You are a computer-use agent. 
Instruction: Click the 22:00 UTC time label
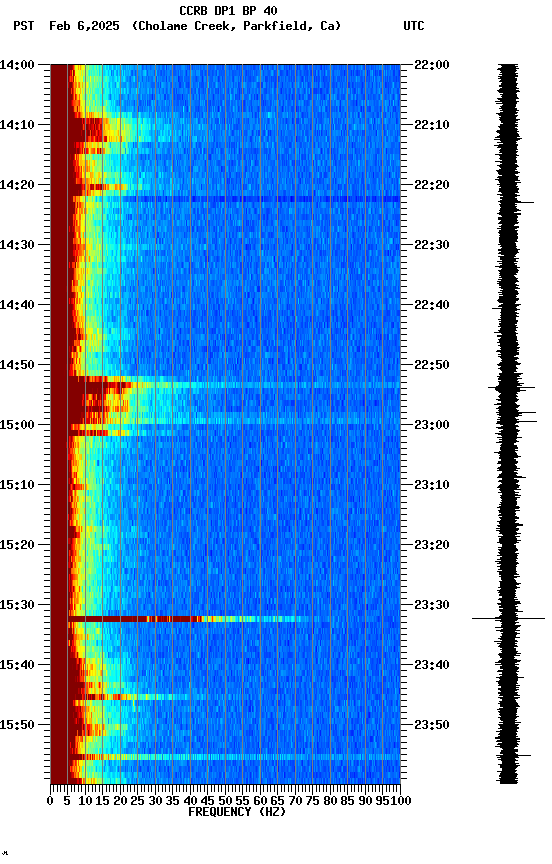432,65
